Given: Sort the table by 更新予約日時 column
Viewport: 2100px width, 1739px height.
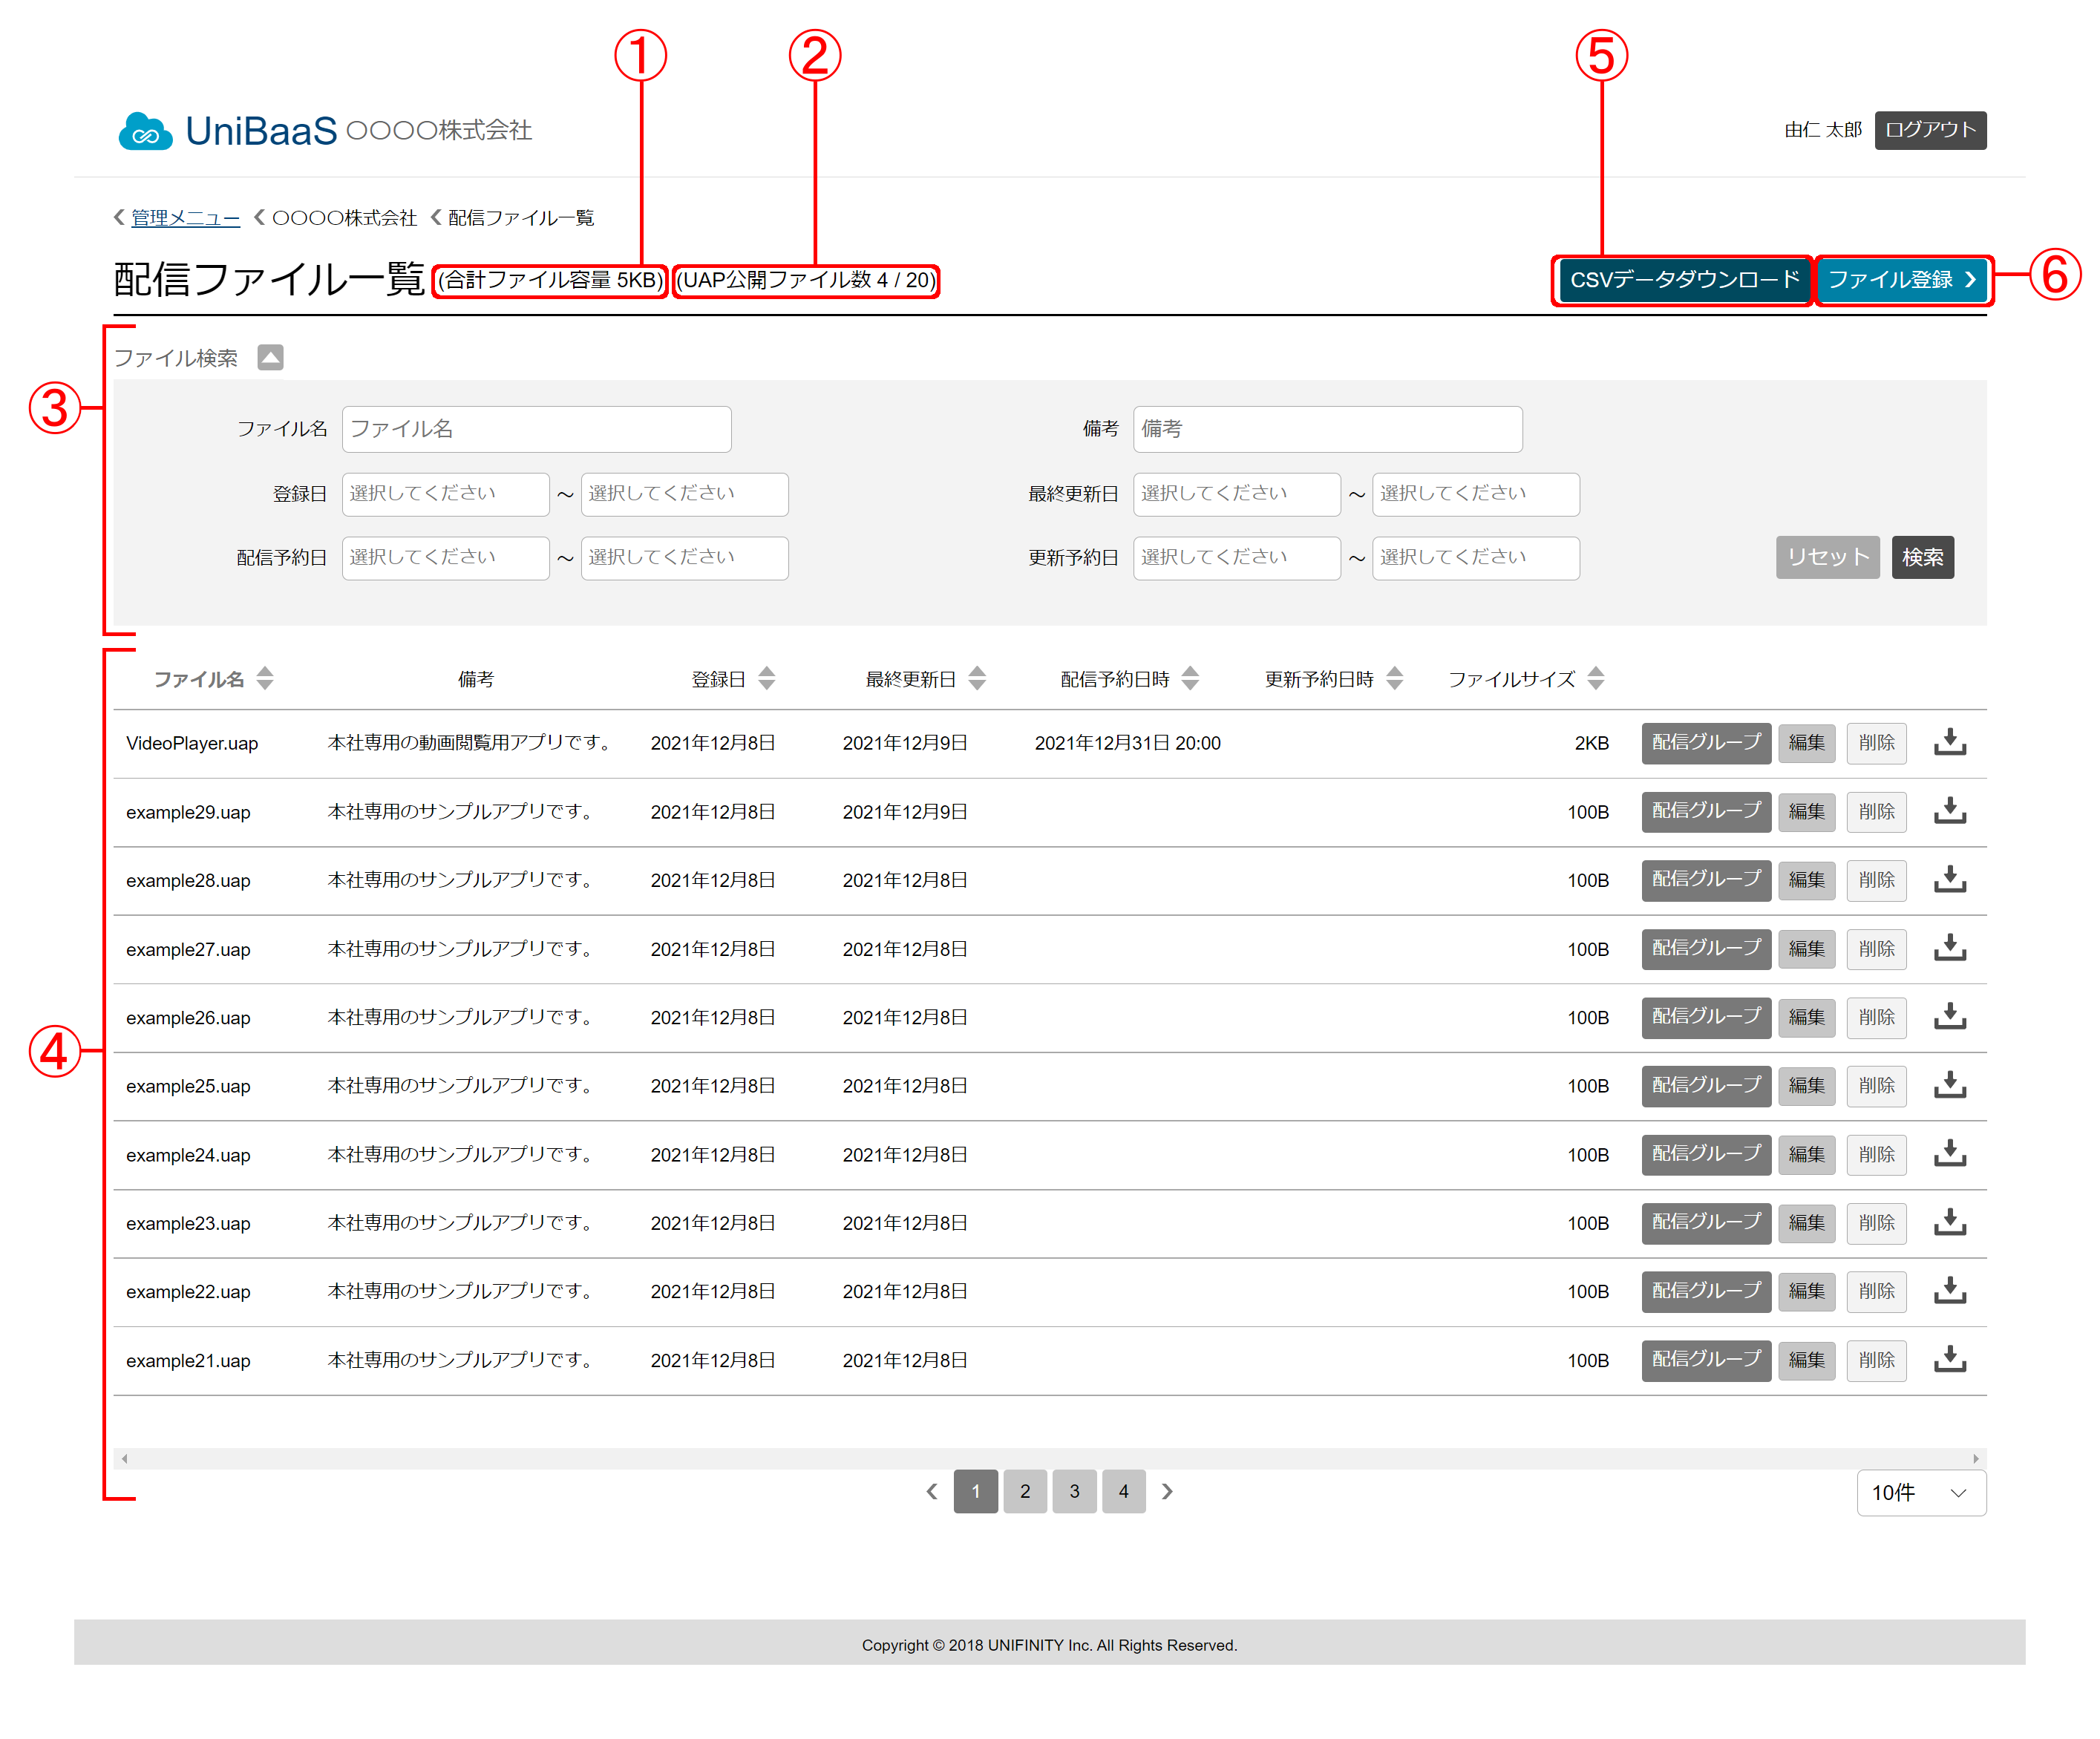Looking at the screenshot, I should pos(1395,679).
